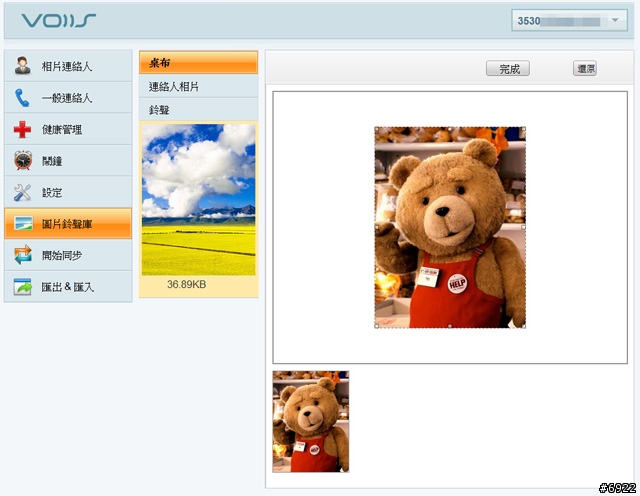Click the 完成 button
The image size is (640, 496).
click(x=508, y=69)
